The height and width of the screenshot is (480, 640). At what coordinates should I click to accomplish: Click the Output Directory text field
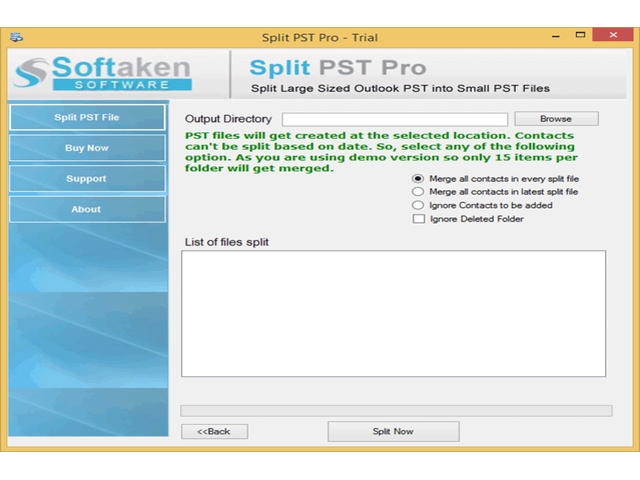394,119
